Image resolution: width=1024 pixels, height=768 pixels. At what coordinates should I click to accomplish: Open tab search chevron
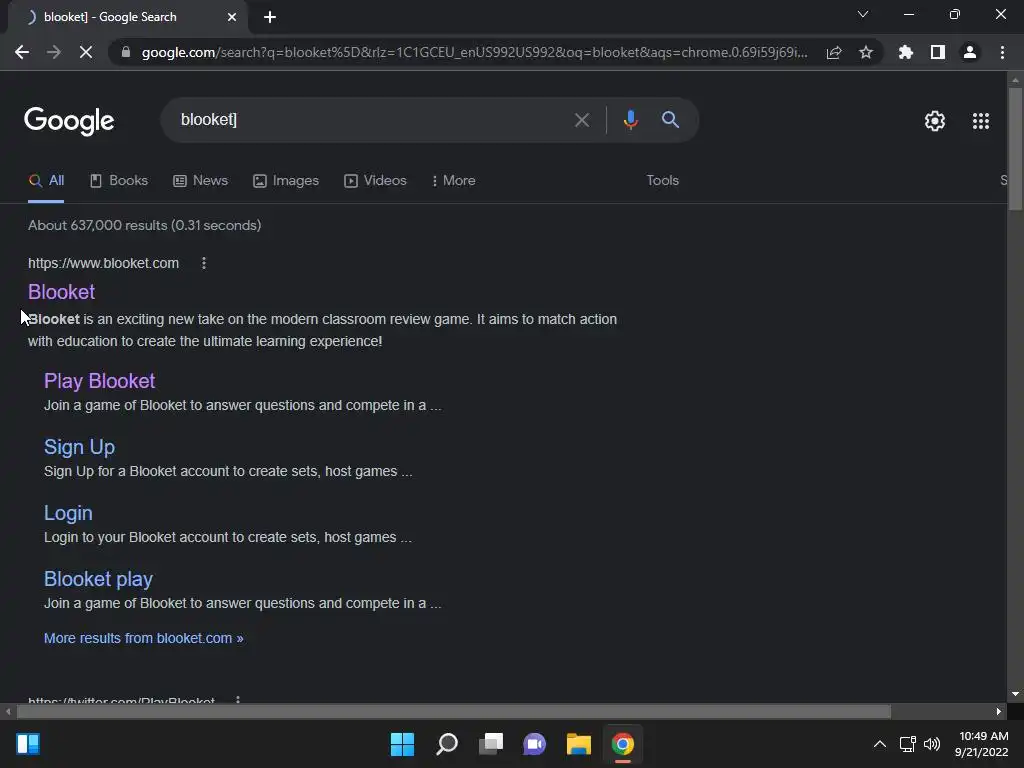[x=863, y=14]
